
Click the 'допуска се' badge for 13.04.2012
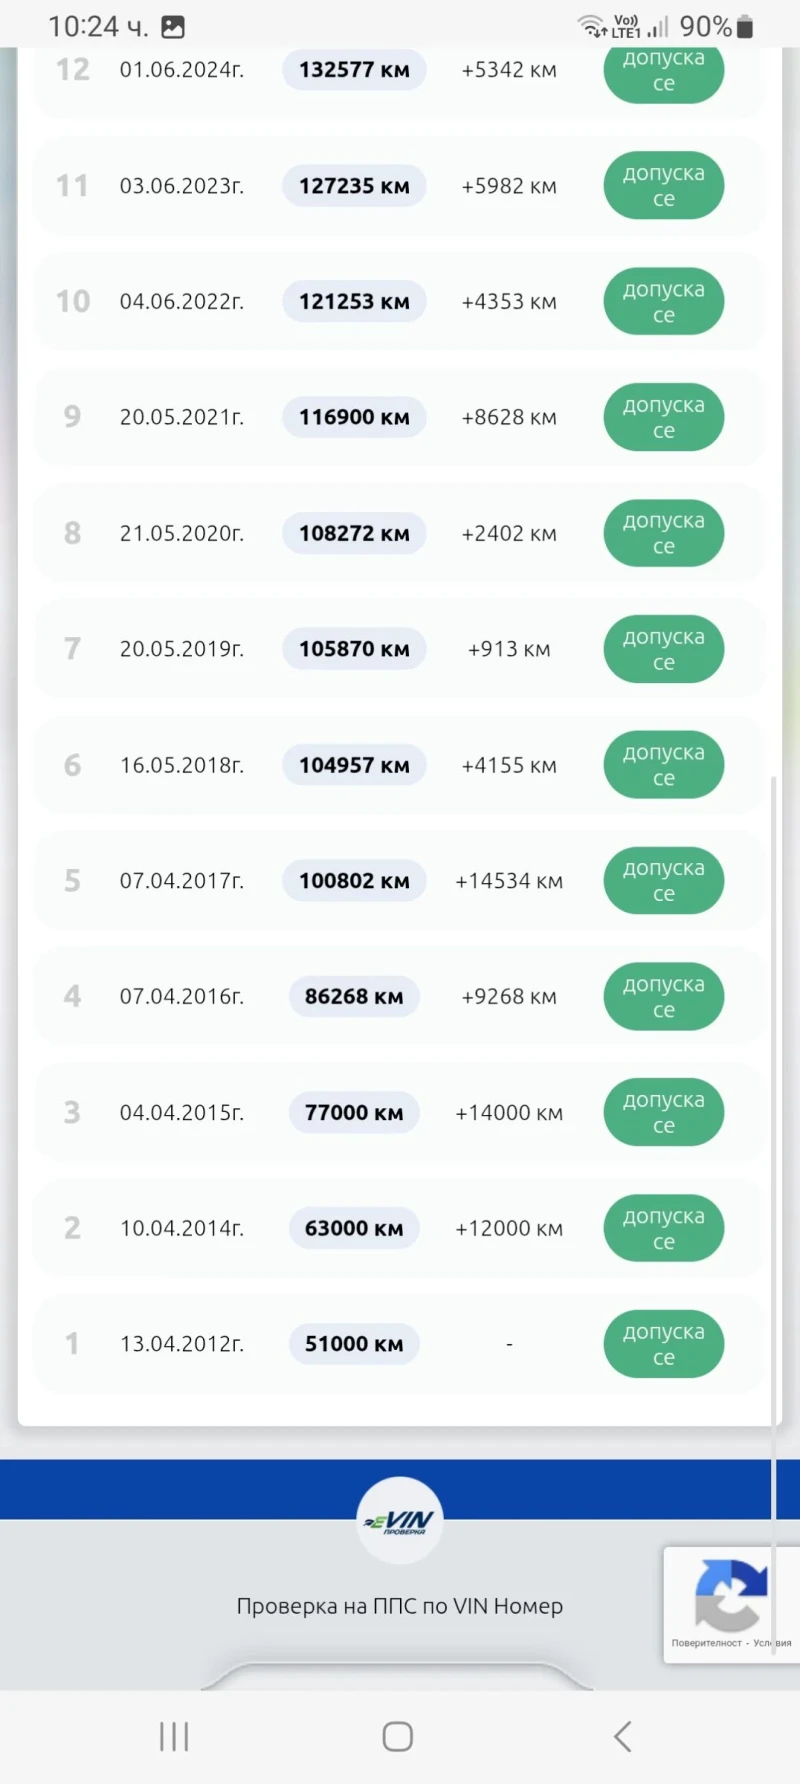pos(663,1344)
